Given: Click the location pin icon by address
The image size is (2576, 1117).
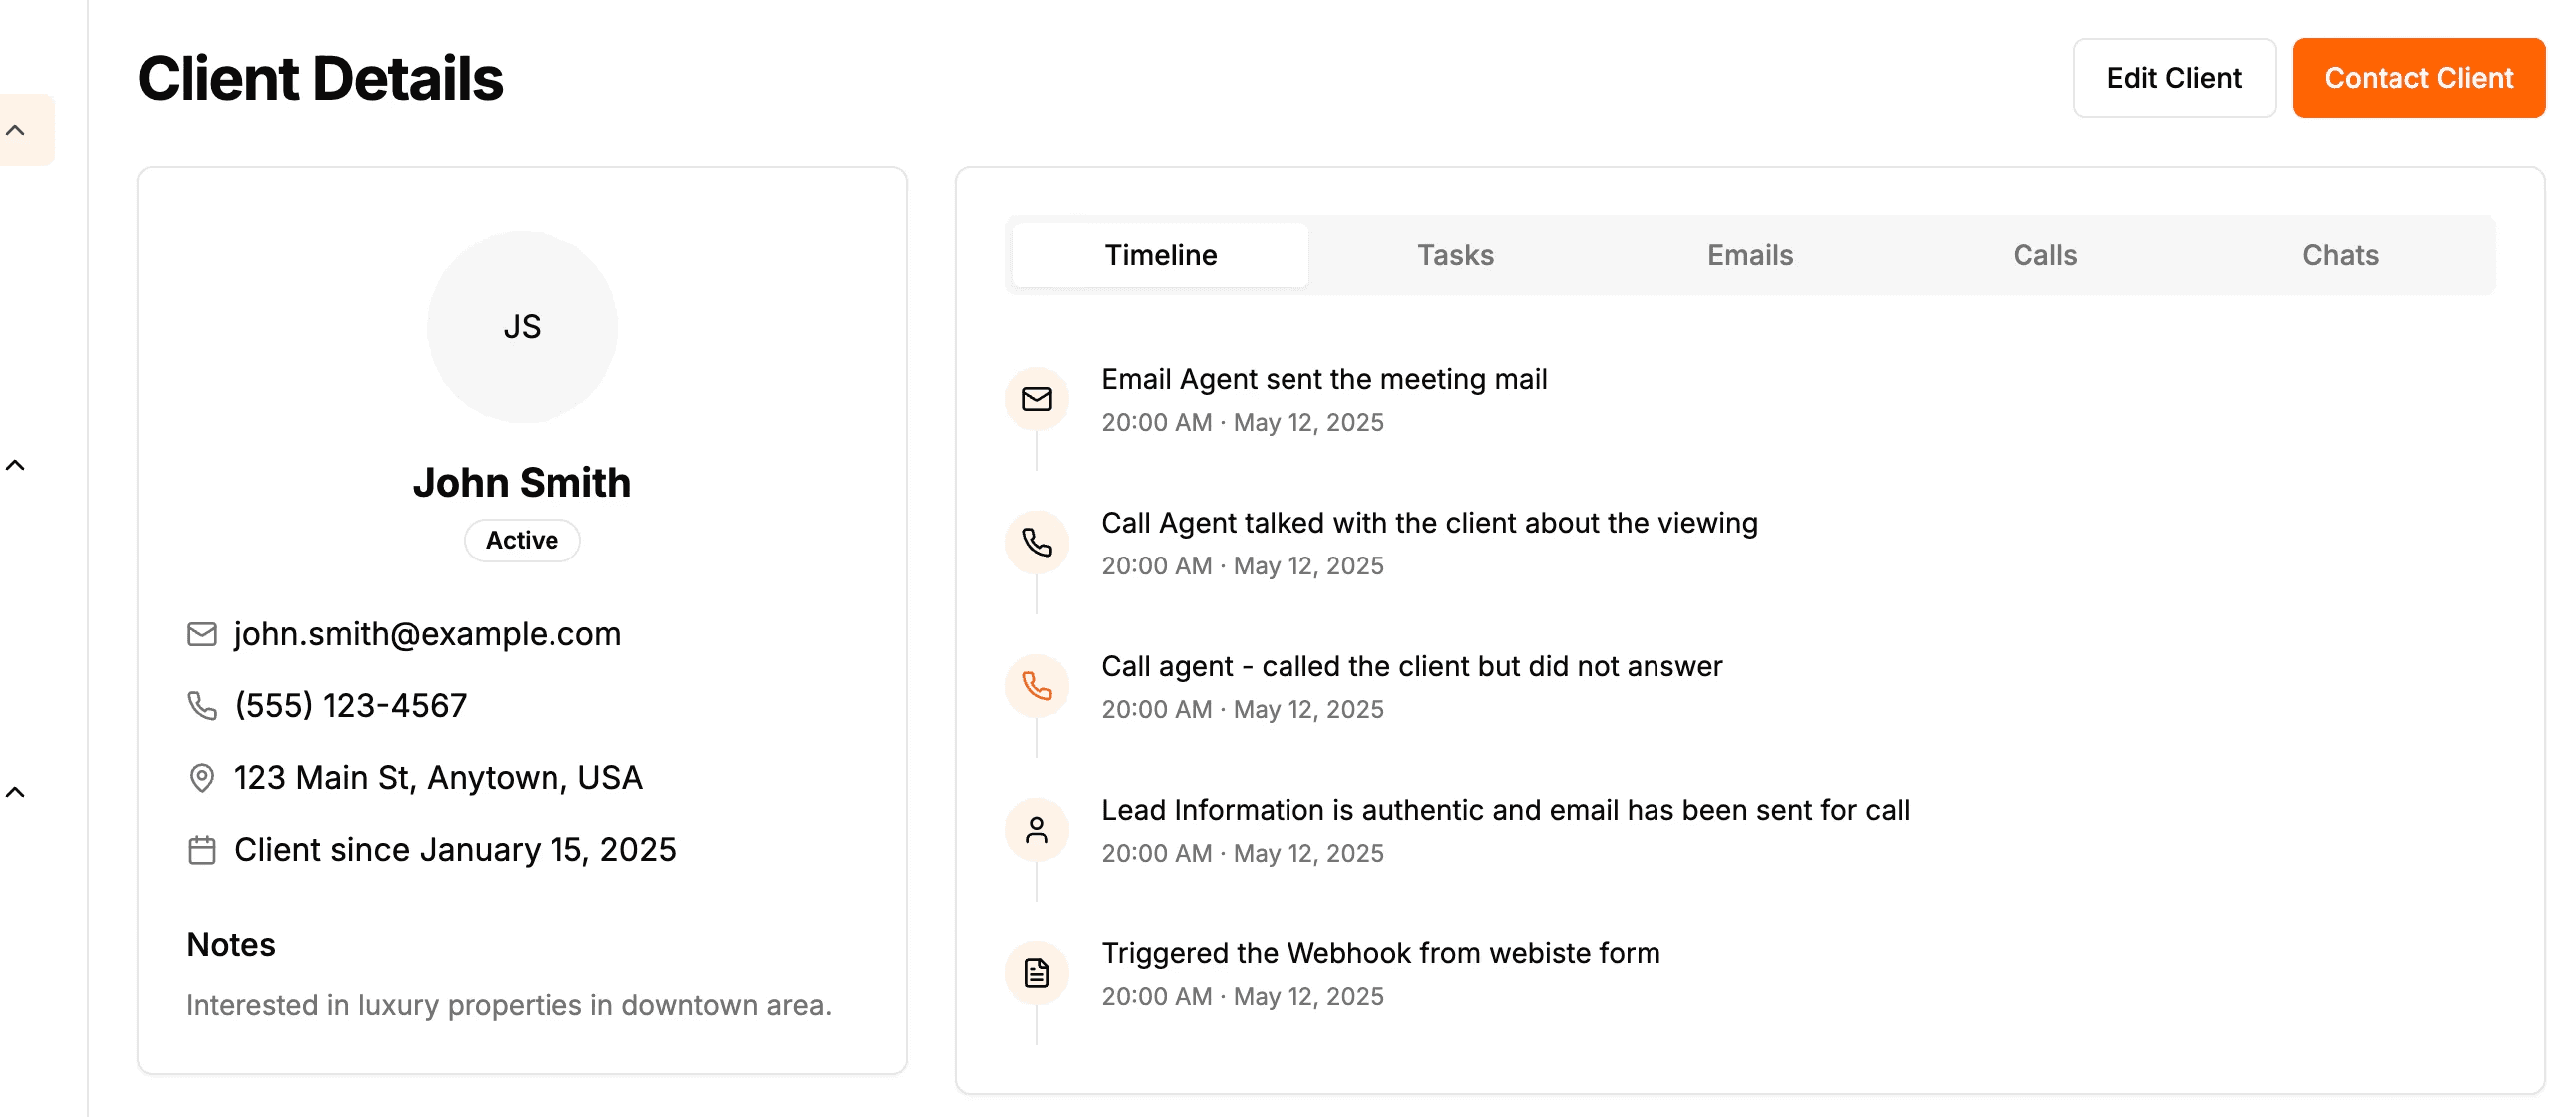Looking at the screenshot, I should click(202, 778).
